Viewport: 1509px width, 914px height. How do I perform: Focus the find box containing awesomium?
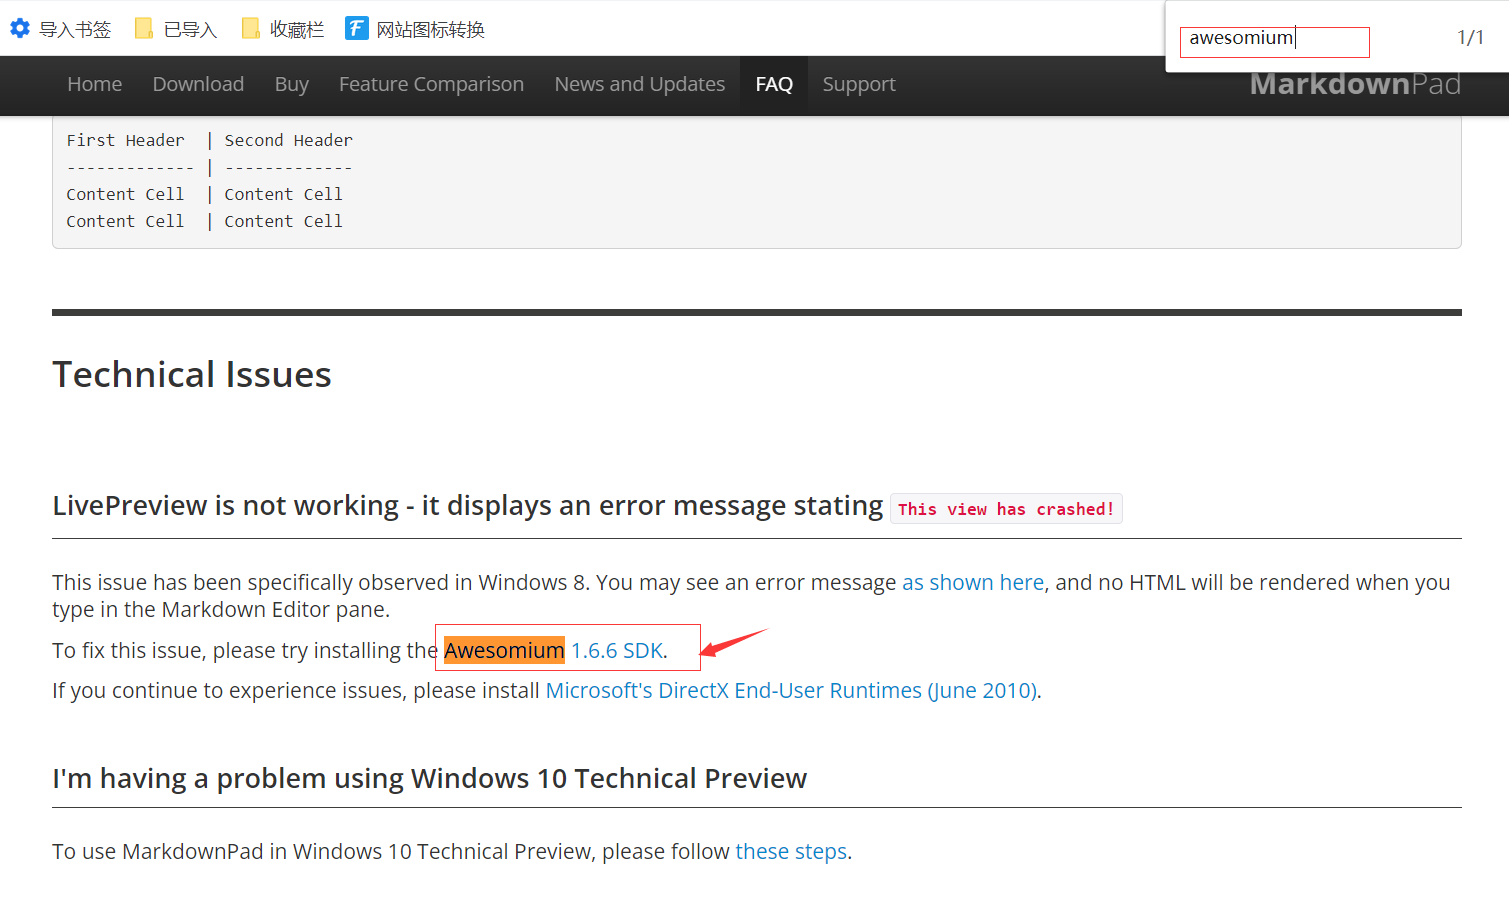pos(1273,39)
